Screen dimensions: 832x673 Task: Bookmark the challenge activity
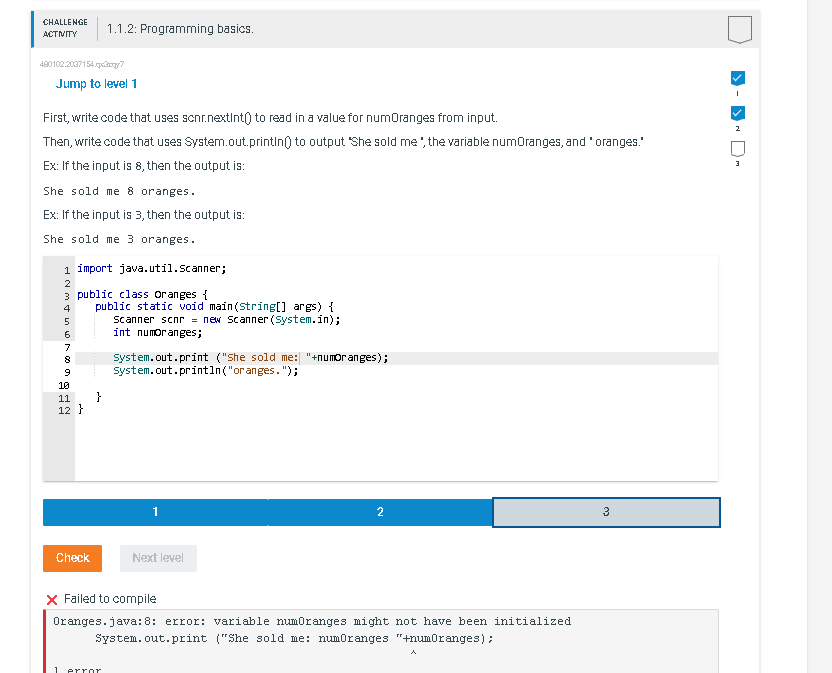(739, 29)
